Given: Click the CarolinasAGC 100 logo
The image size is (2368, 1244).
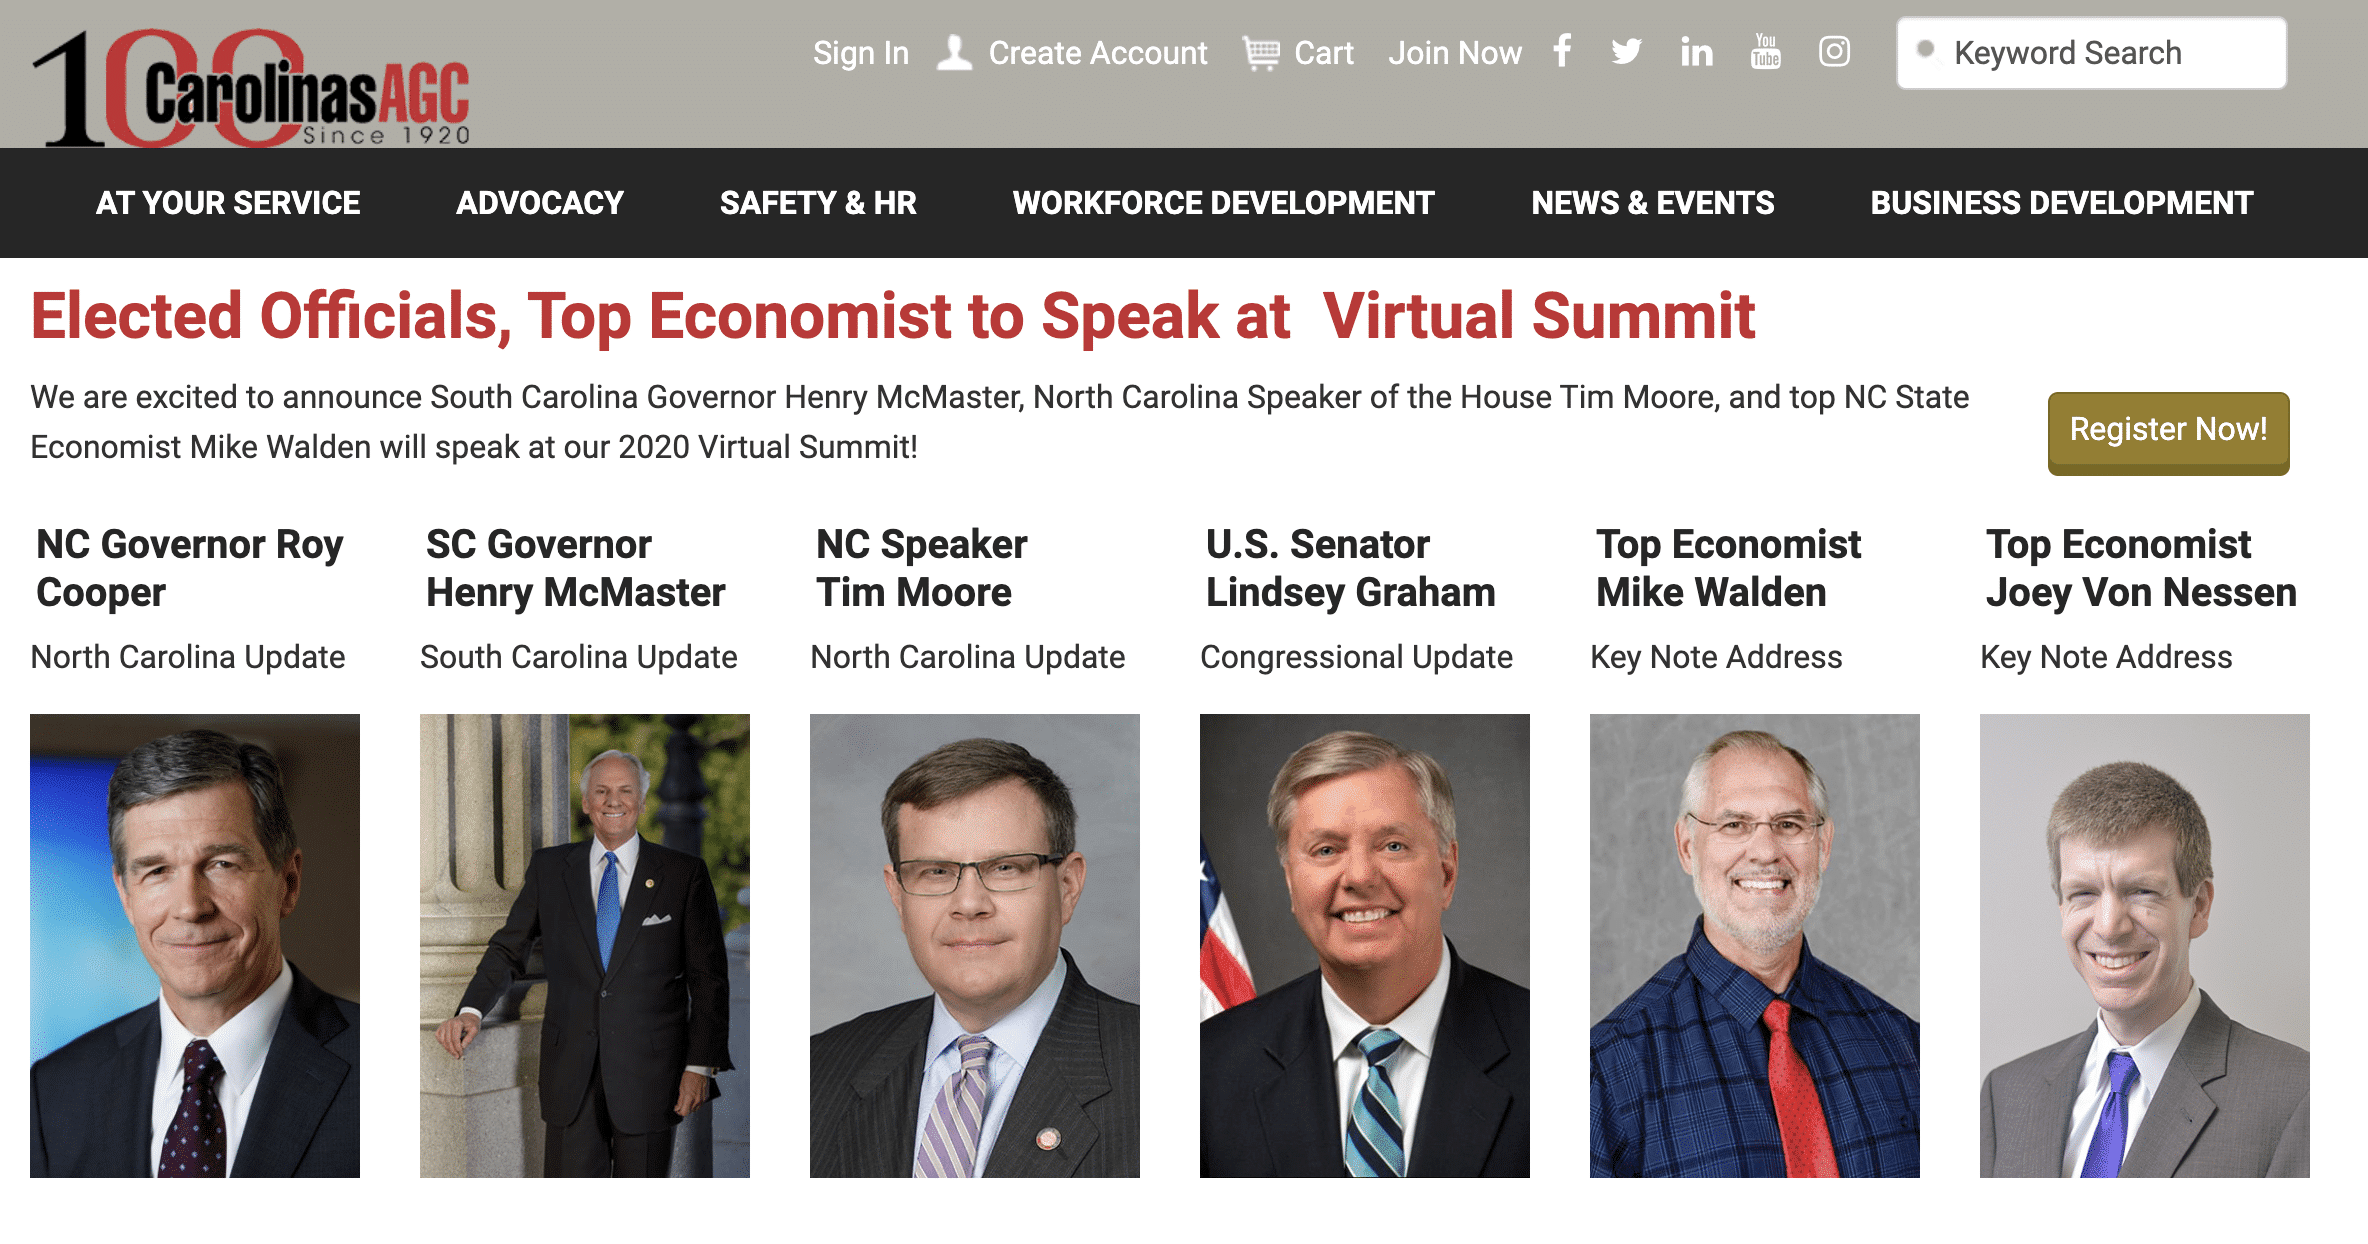Looking at the screenshot, I should point(251,88).
